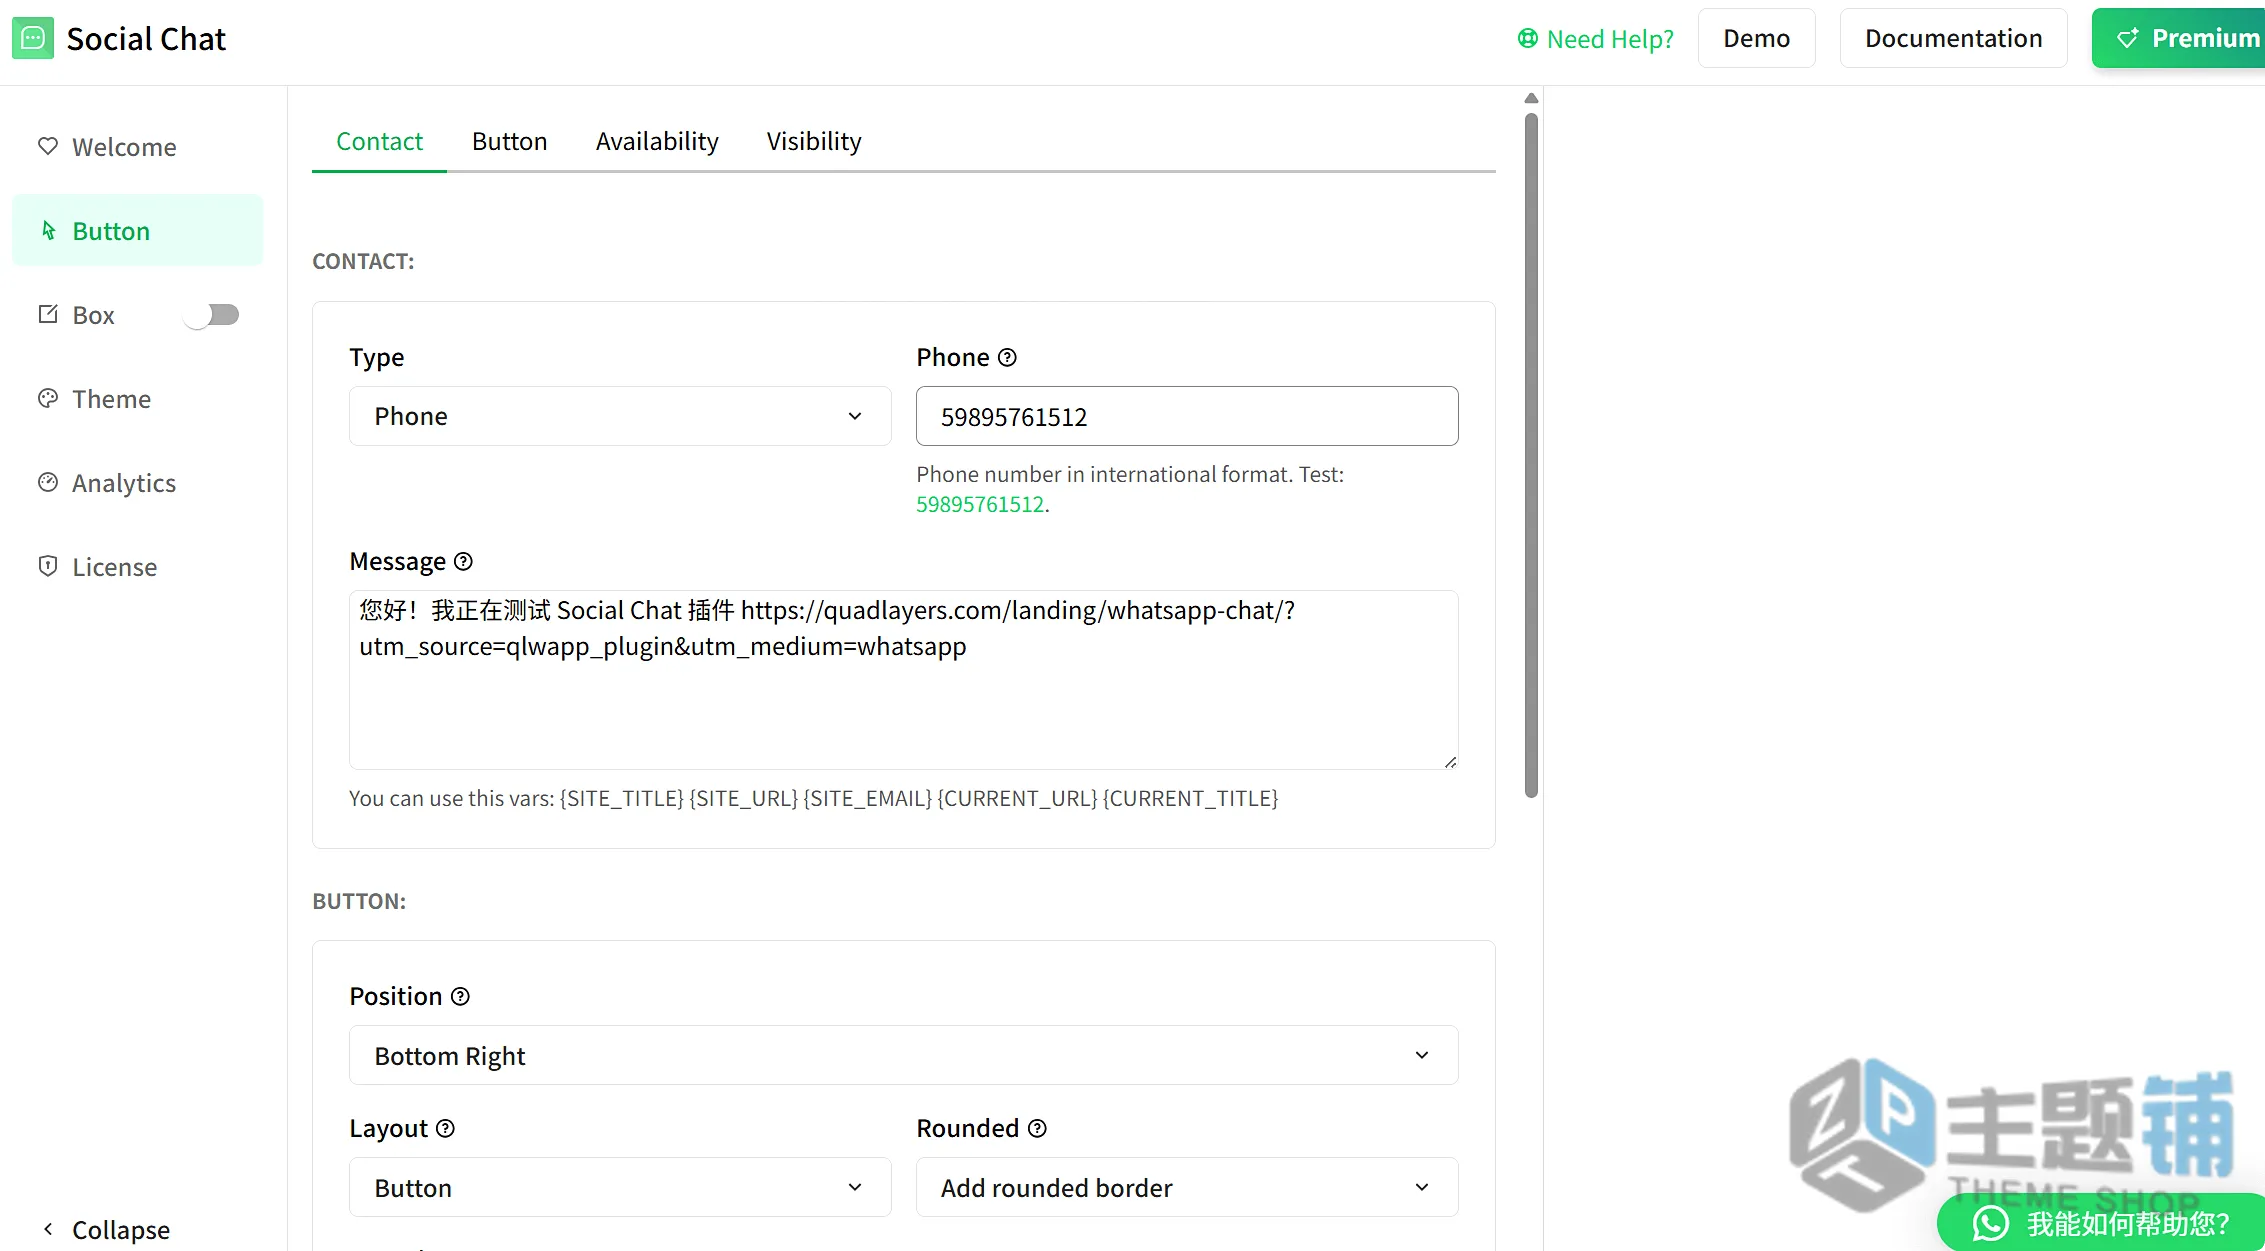Click the Premium diamond icon

click(2128, 39)
